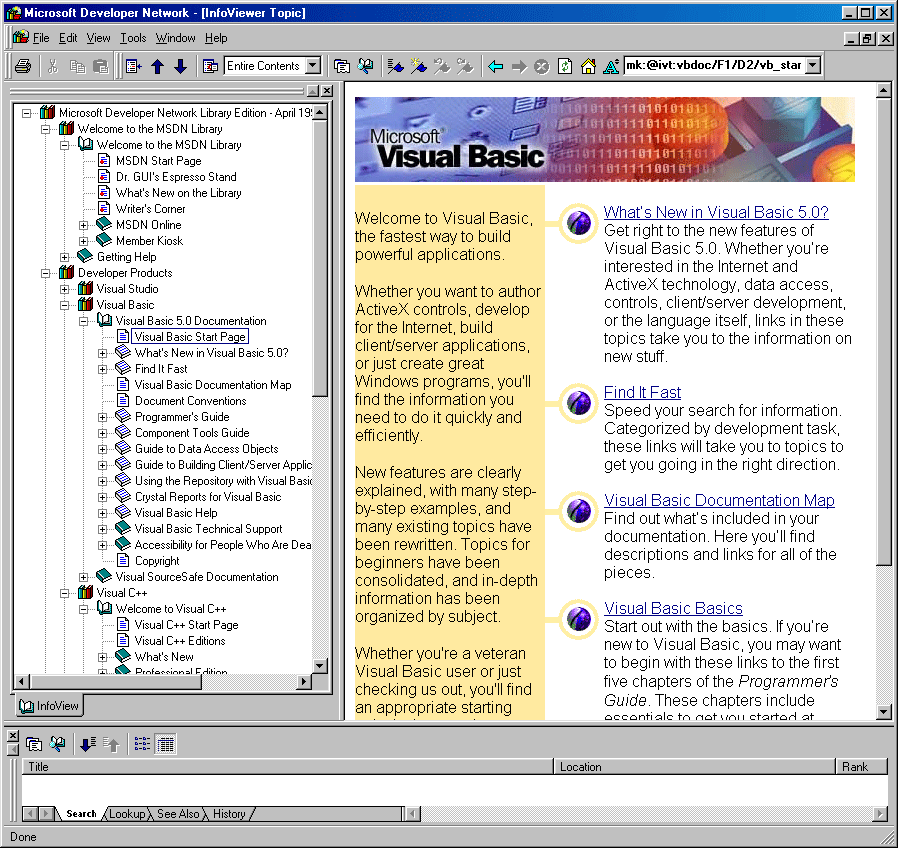898x848 pixels.
Task: Sort results by the Location column header
Action: tap(695, 767)
